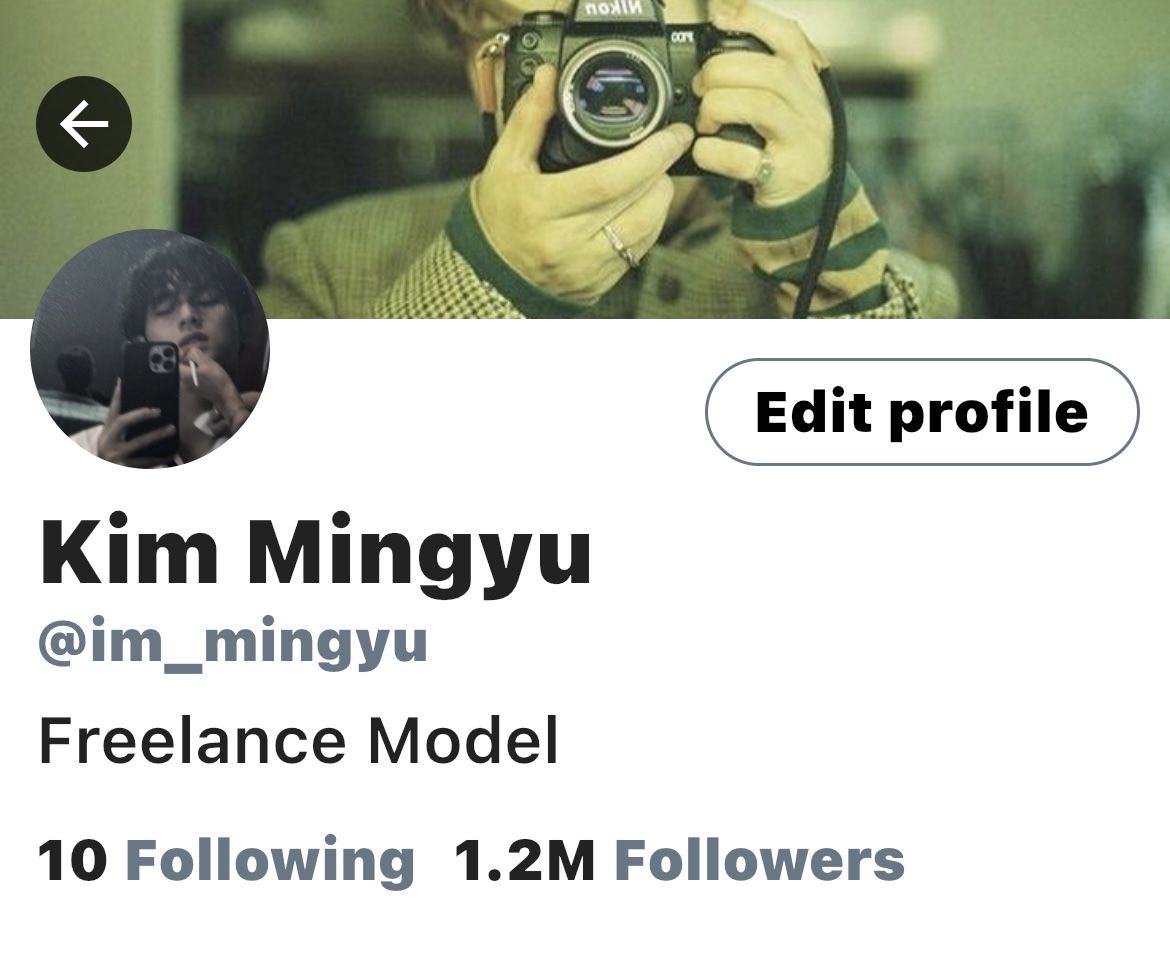Click the @im_mingyu username handle
Screen dimensions: 1170x954
233,643
